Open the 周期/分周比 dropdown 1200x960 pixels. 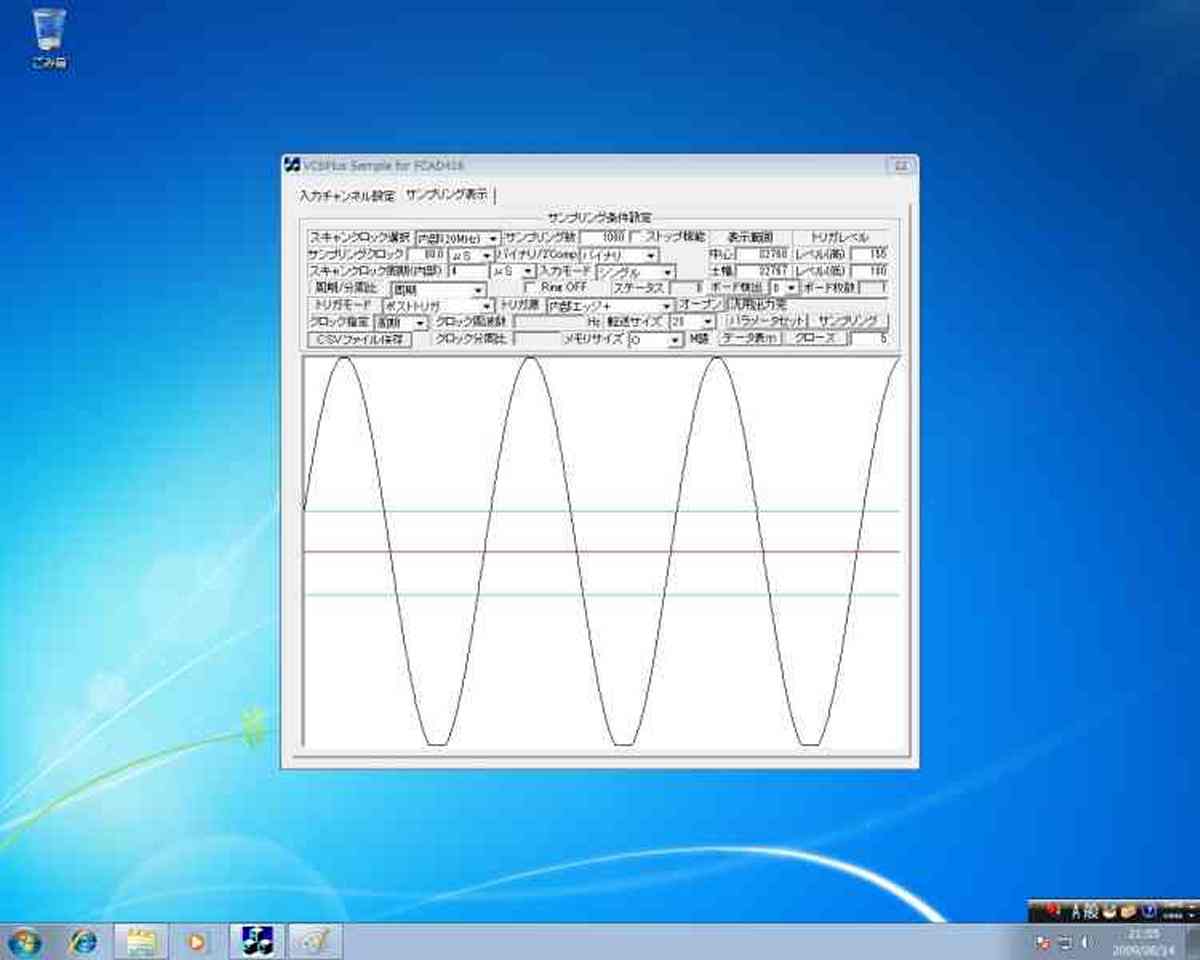(x=437, y=289)
